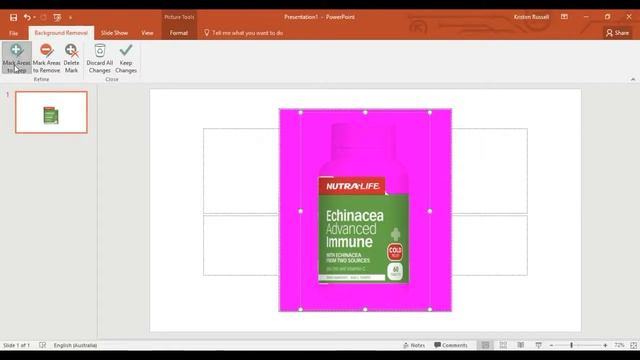
Task: Click the Kristen Russell account name
Action: pos(531,17)
